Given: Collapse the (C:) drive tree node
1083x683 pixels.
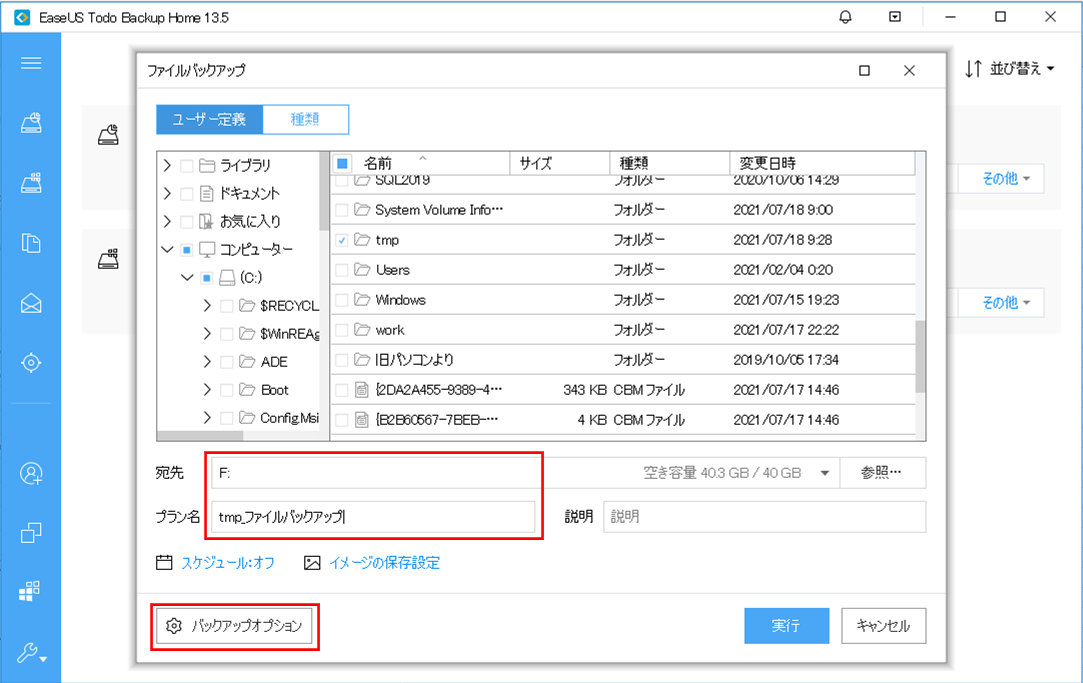Looking at the screenshot, I should pos(187,277).
